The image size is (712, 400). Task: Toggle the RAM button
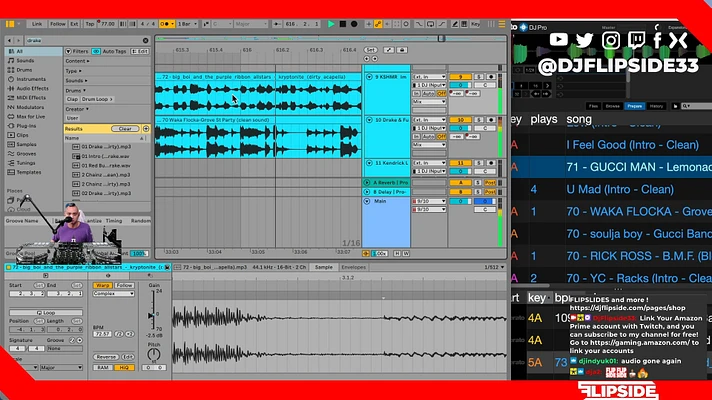point(103,367)
